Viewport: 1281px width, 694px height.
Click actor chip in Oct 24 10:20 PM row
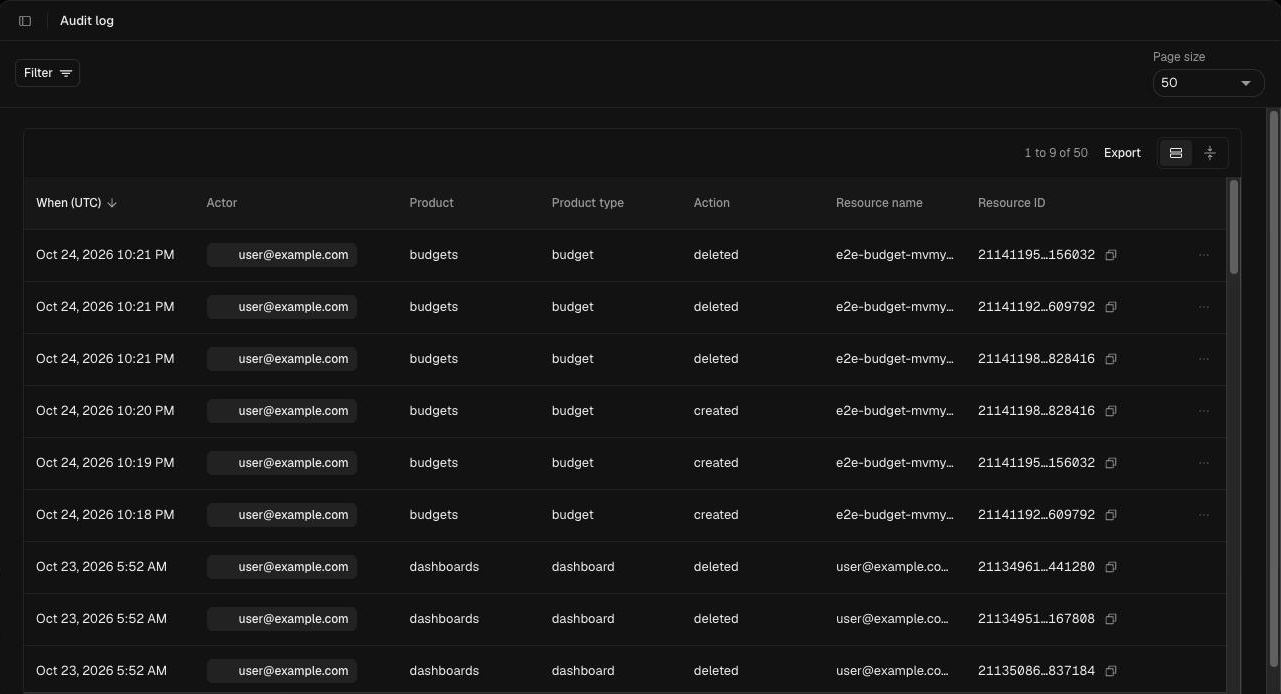282,411
